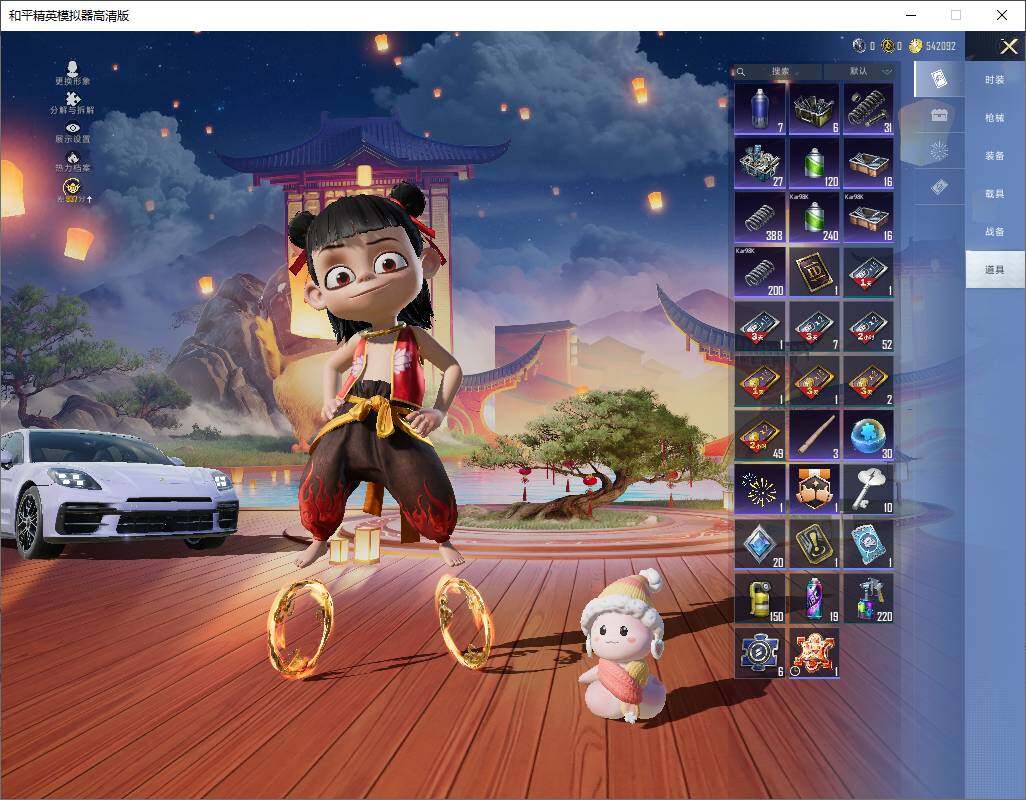
Task: Select the gold x2 card with 49
Action: [760, 435]
